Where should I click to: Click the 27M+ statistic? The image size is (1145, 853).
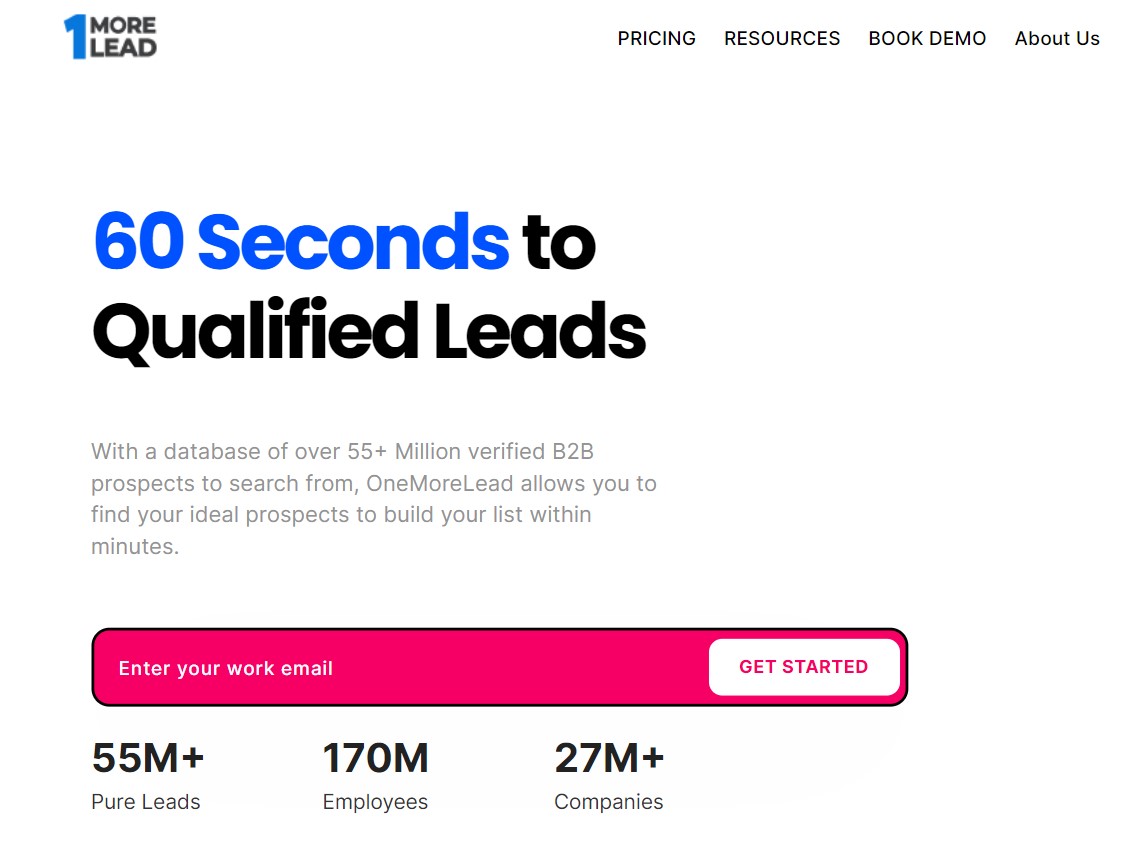pyautogui.click(x=609, y=757)
